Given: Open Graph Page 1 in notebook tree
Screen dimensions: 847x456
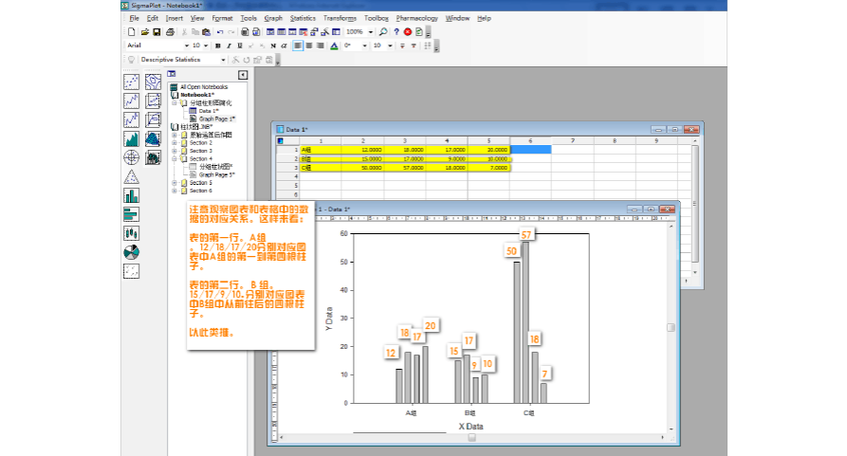Looking at the screenshot, I should [216, 118].
